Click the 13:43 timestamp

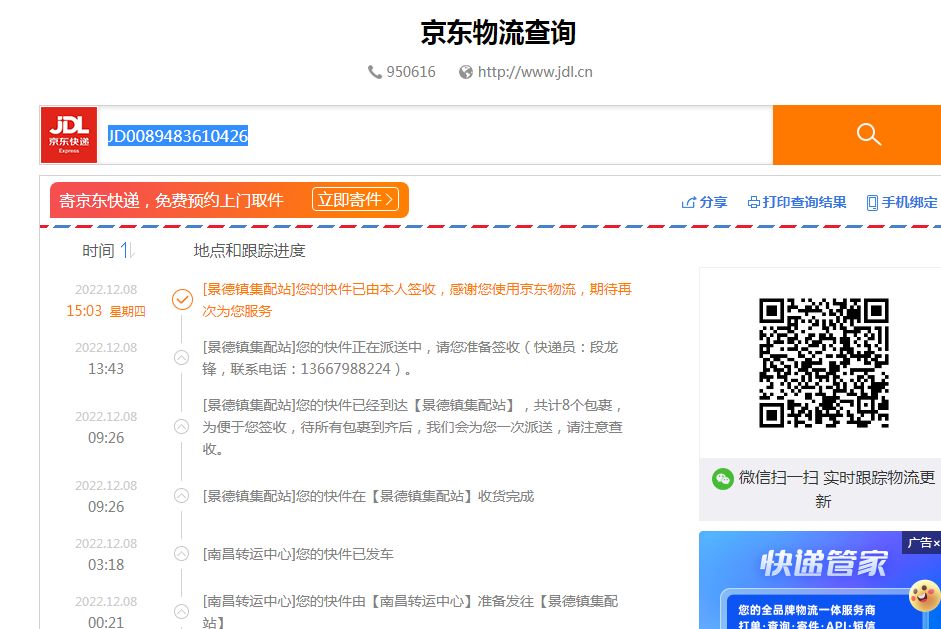(106, 369)
